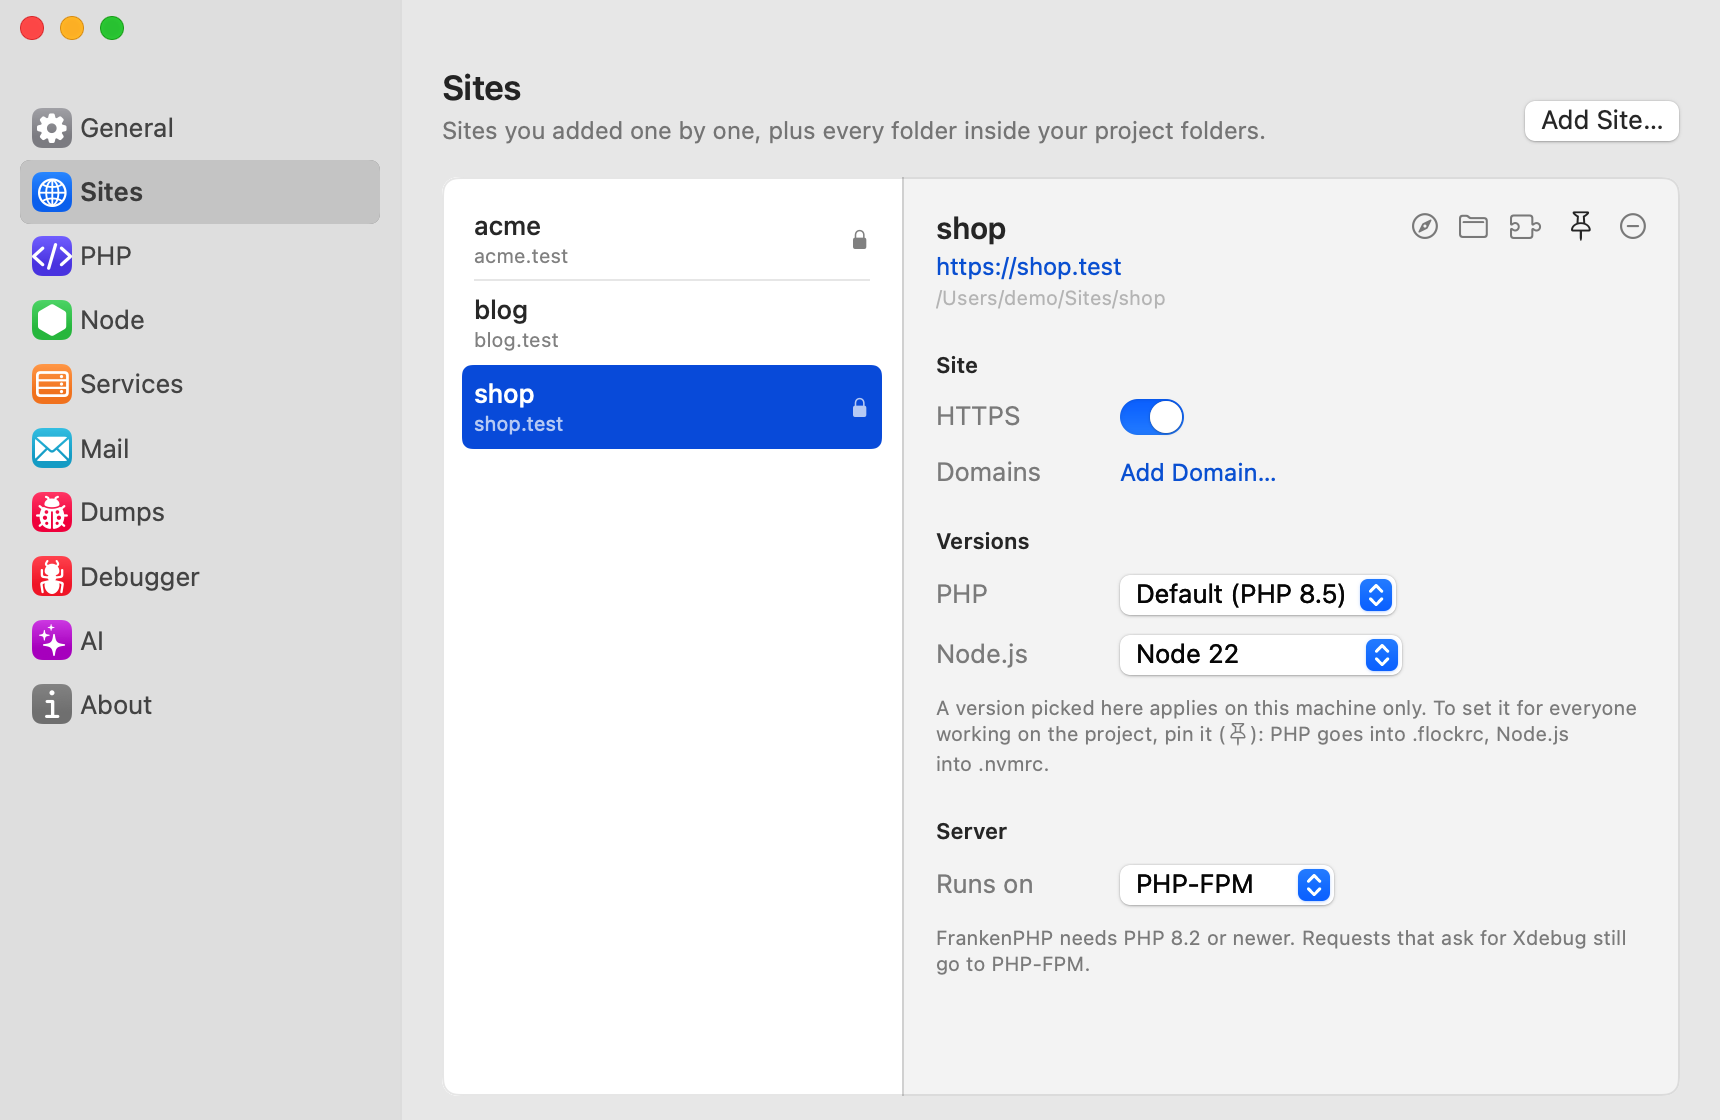Click Add Domain... link

1198,473
